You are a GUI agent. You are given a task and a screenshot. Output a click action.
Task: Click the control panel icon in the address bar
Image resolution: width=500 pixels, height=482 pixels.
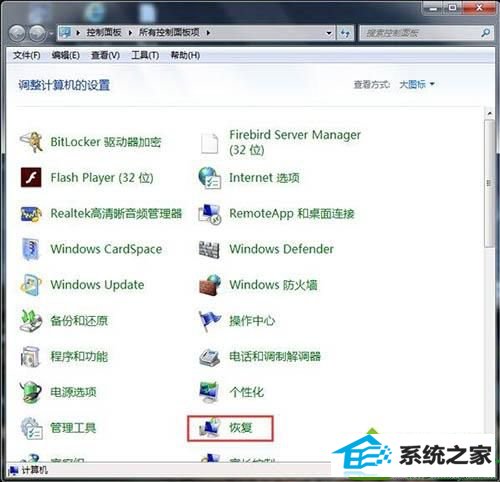(x=65, y=32)
